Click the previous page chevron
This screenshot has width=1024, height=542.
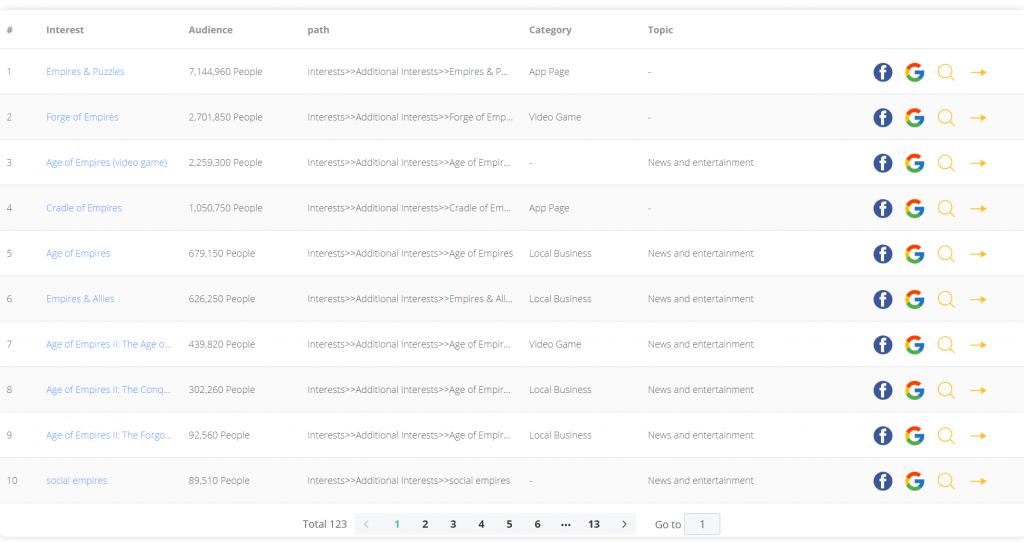(x=366, y=524)
